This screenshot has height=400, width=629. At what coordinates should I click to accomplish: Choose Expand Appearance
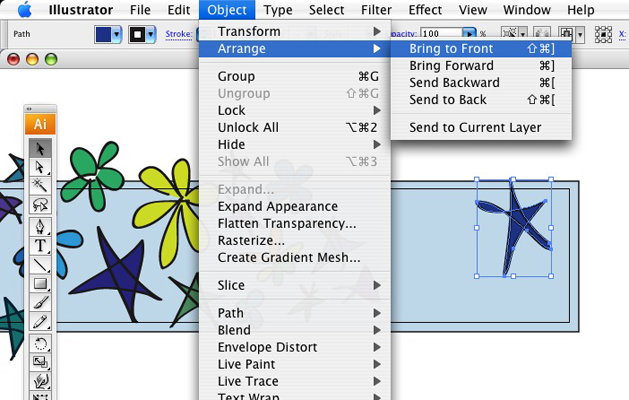click(295, 207)
